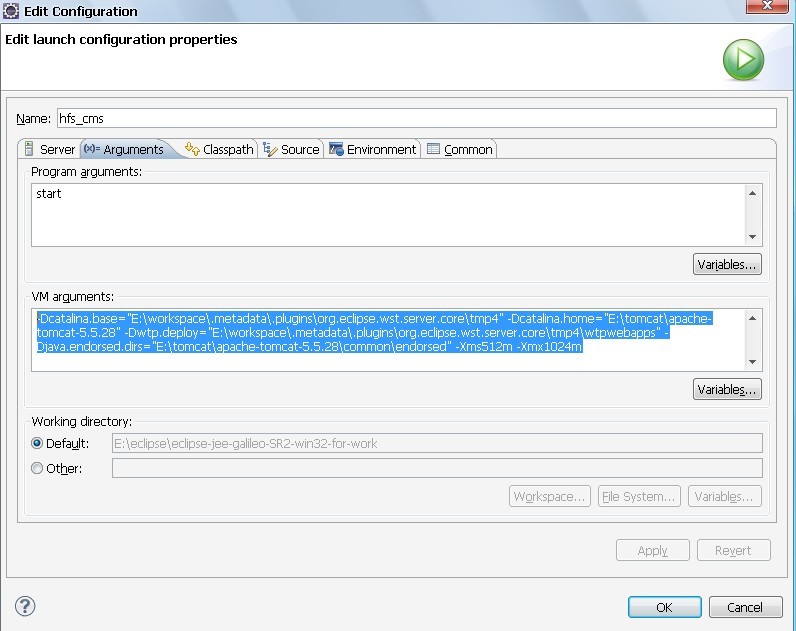Click VM arguments scrollbar up arrow
The image size is (796, 631).
pos(752,318)
